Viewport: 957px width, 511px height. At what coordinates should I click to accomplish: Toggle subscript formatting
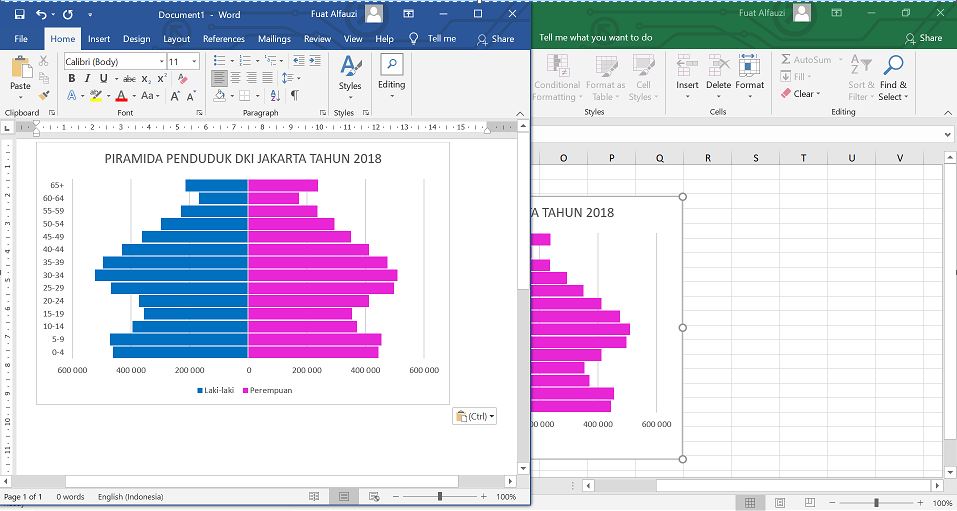[x=146, y=79]
